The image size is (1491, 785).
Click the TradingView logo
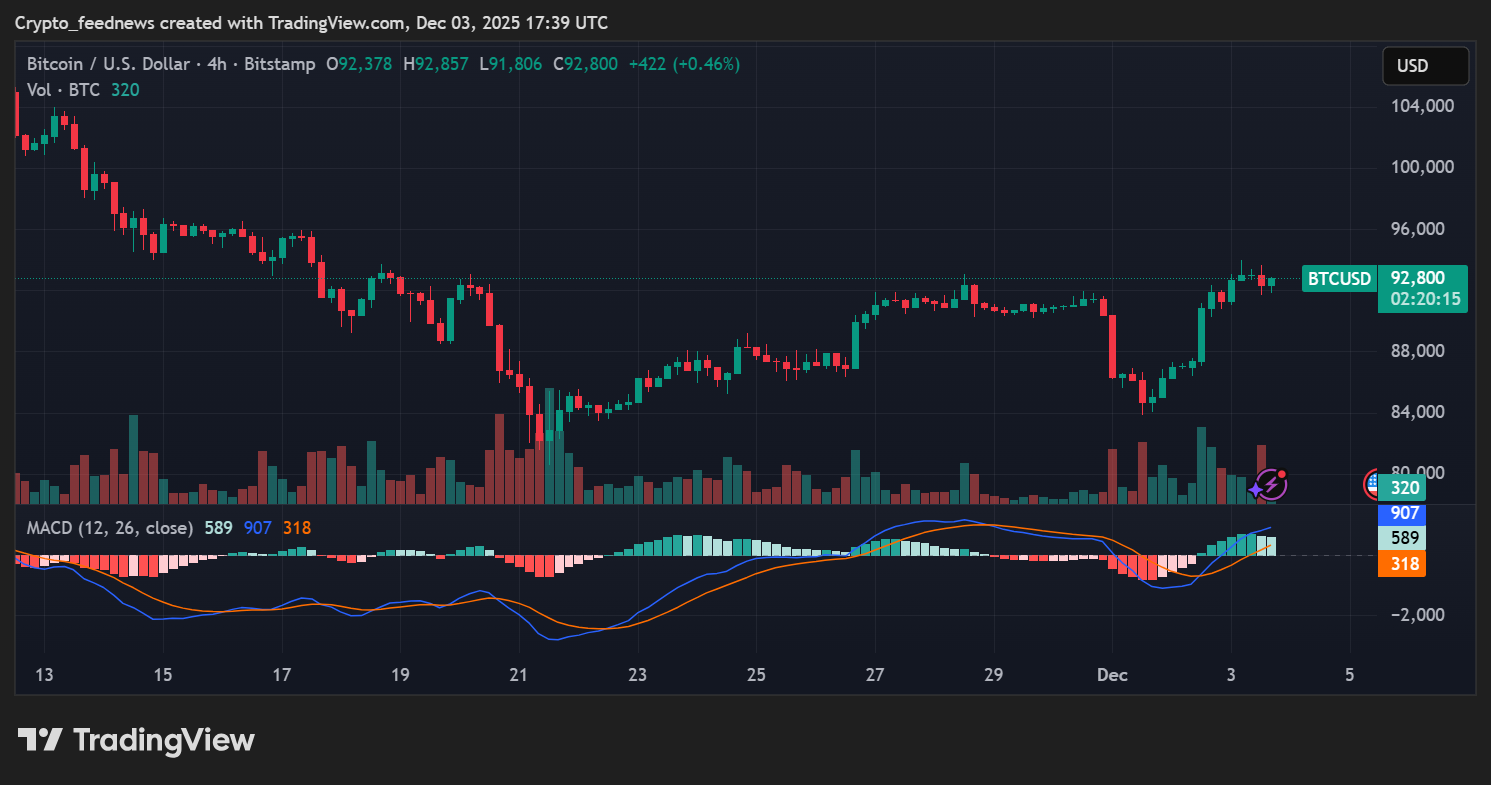[x=136, y=740]
